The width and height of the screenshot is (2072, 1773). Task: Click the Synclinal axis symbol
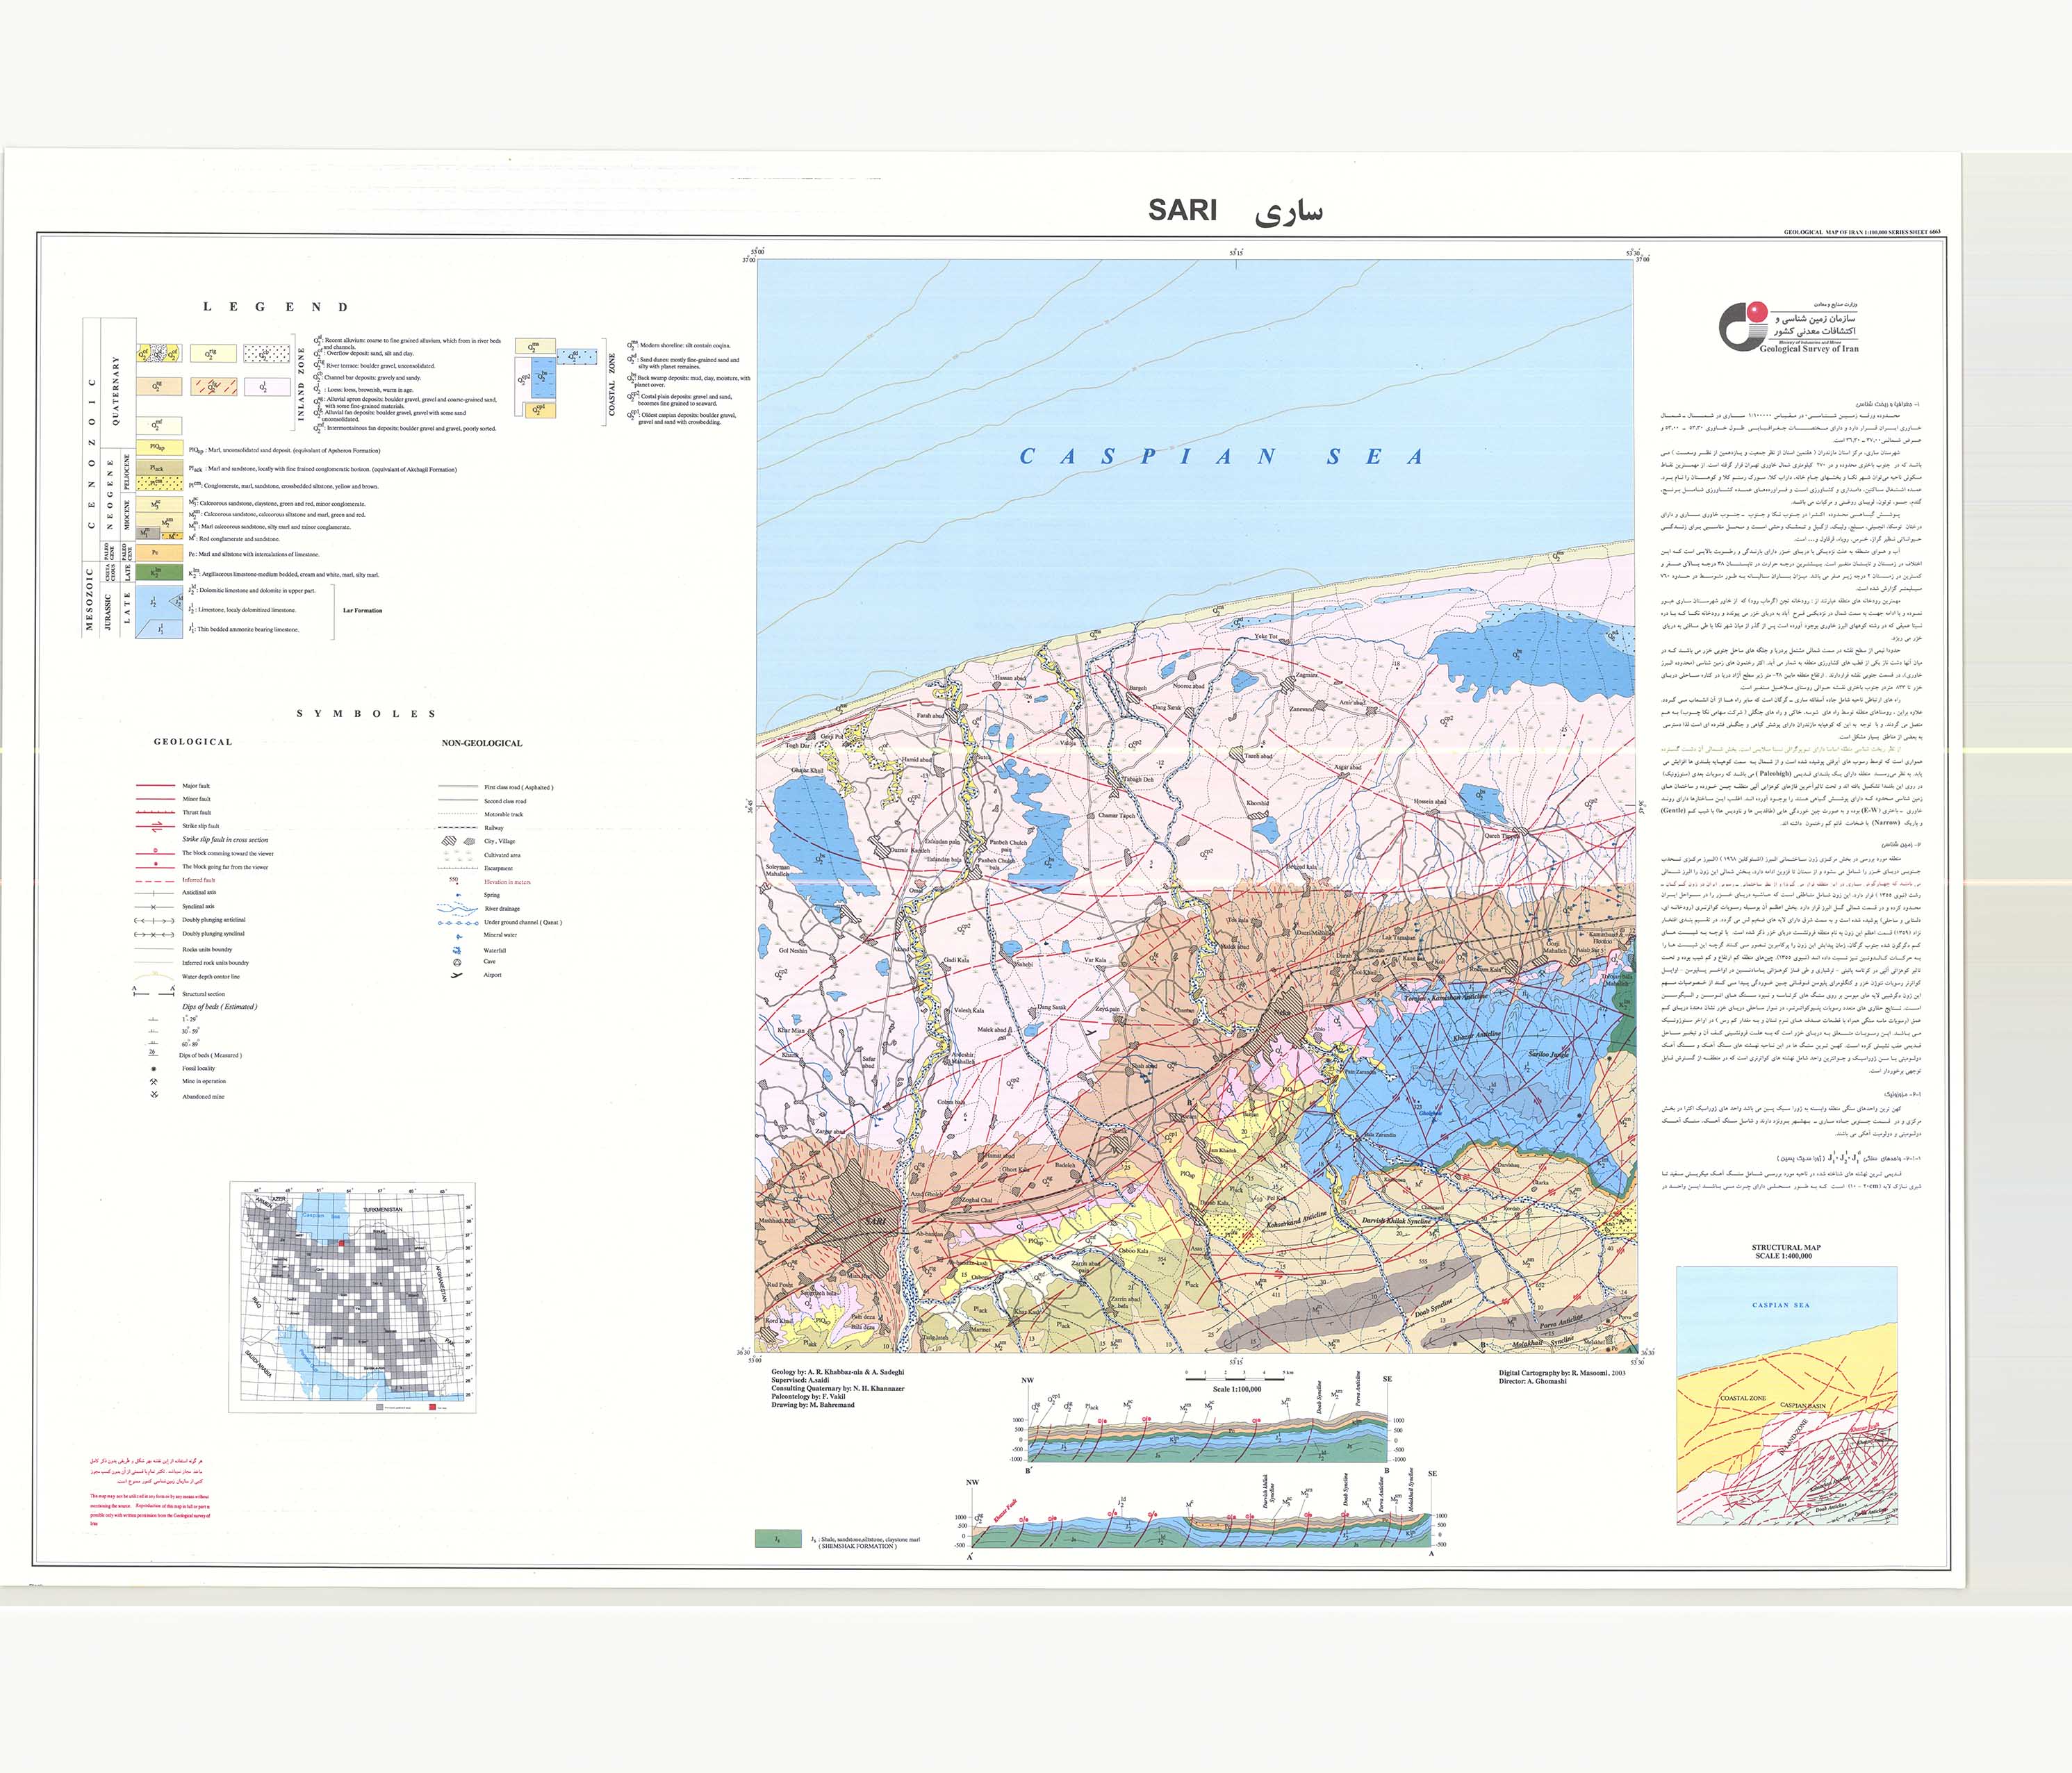pyautogui.click(x=153, y=907)
